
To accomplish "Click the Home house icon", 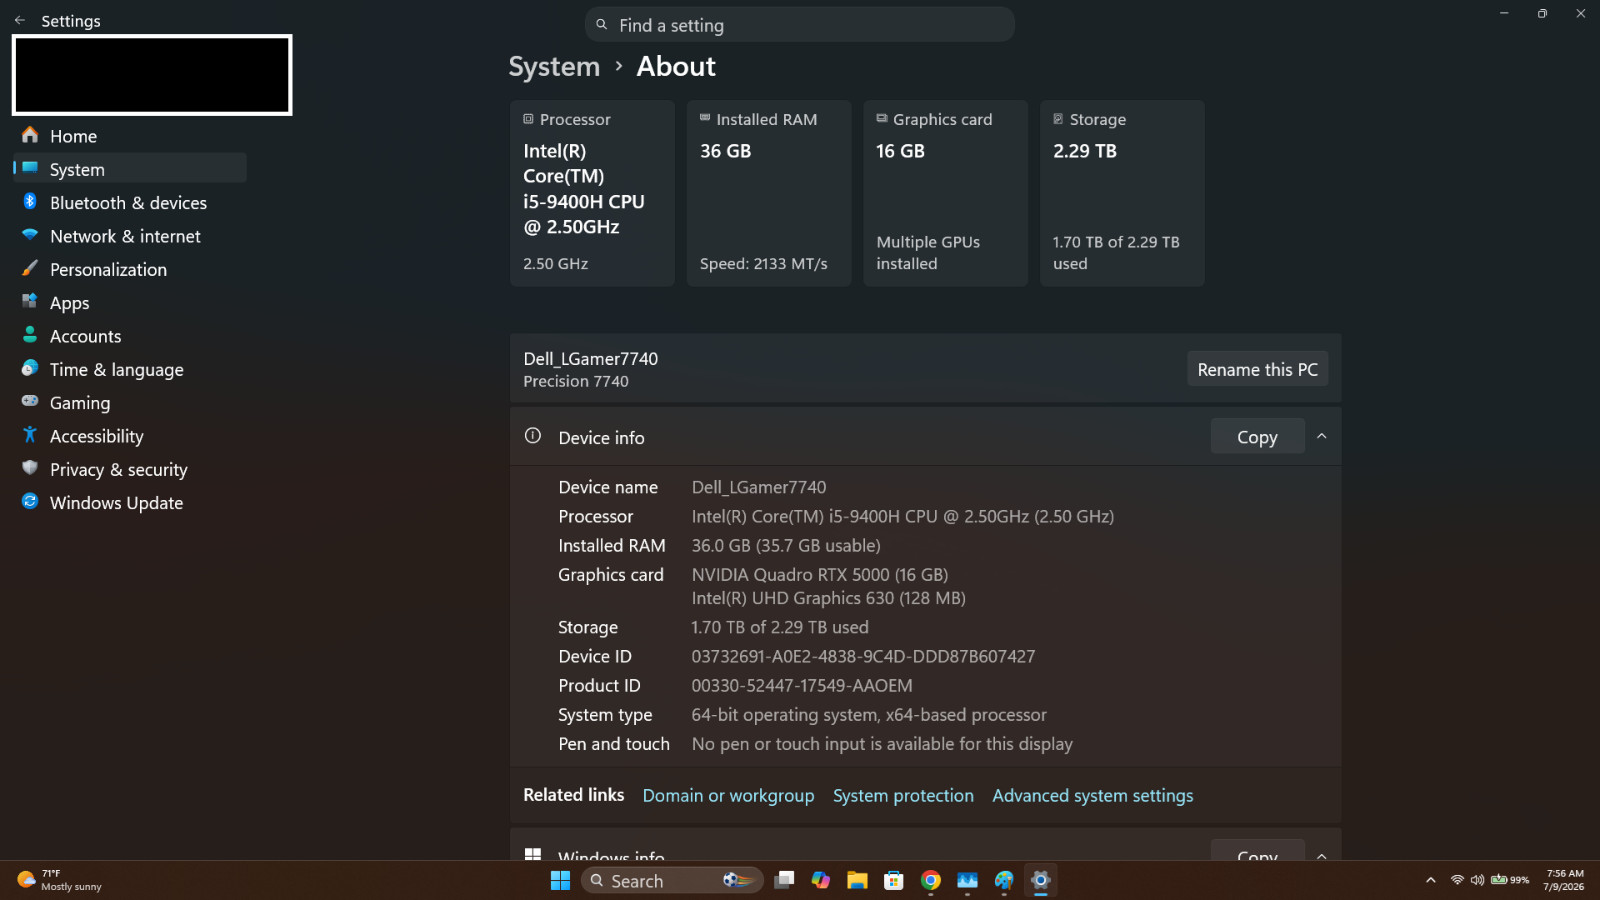I will 30,135.
